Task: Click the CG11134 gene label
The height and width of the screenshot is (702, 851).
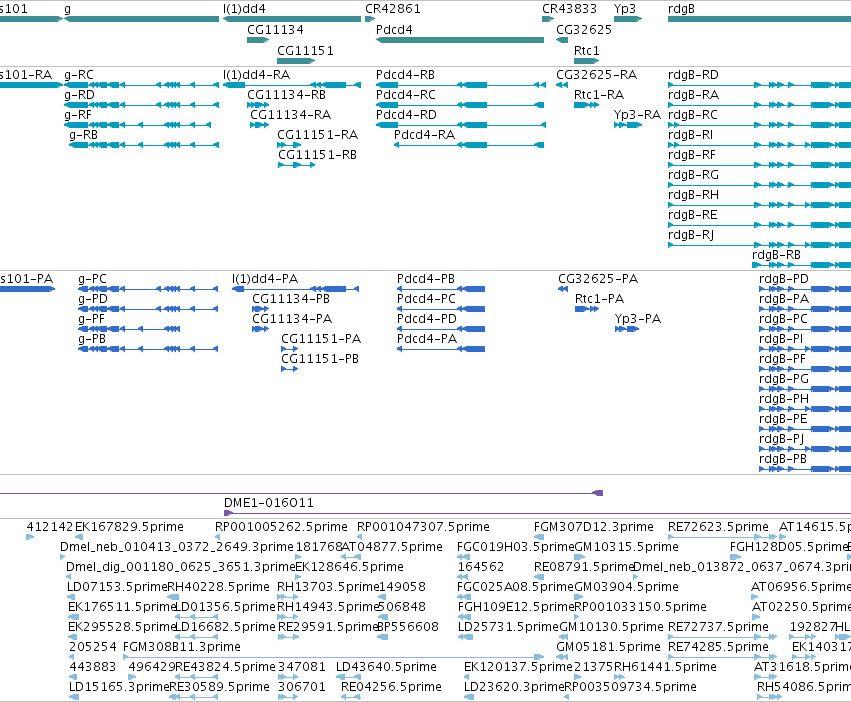Action: point(275,30)
